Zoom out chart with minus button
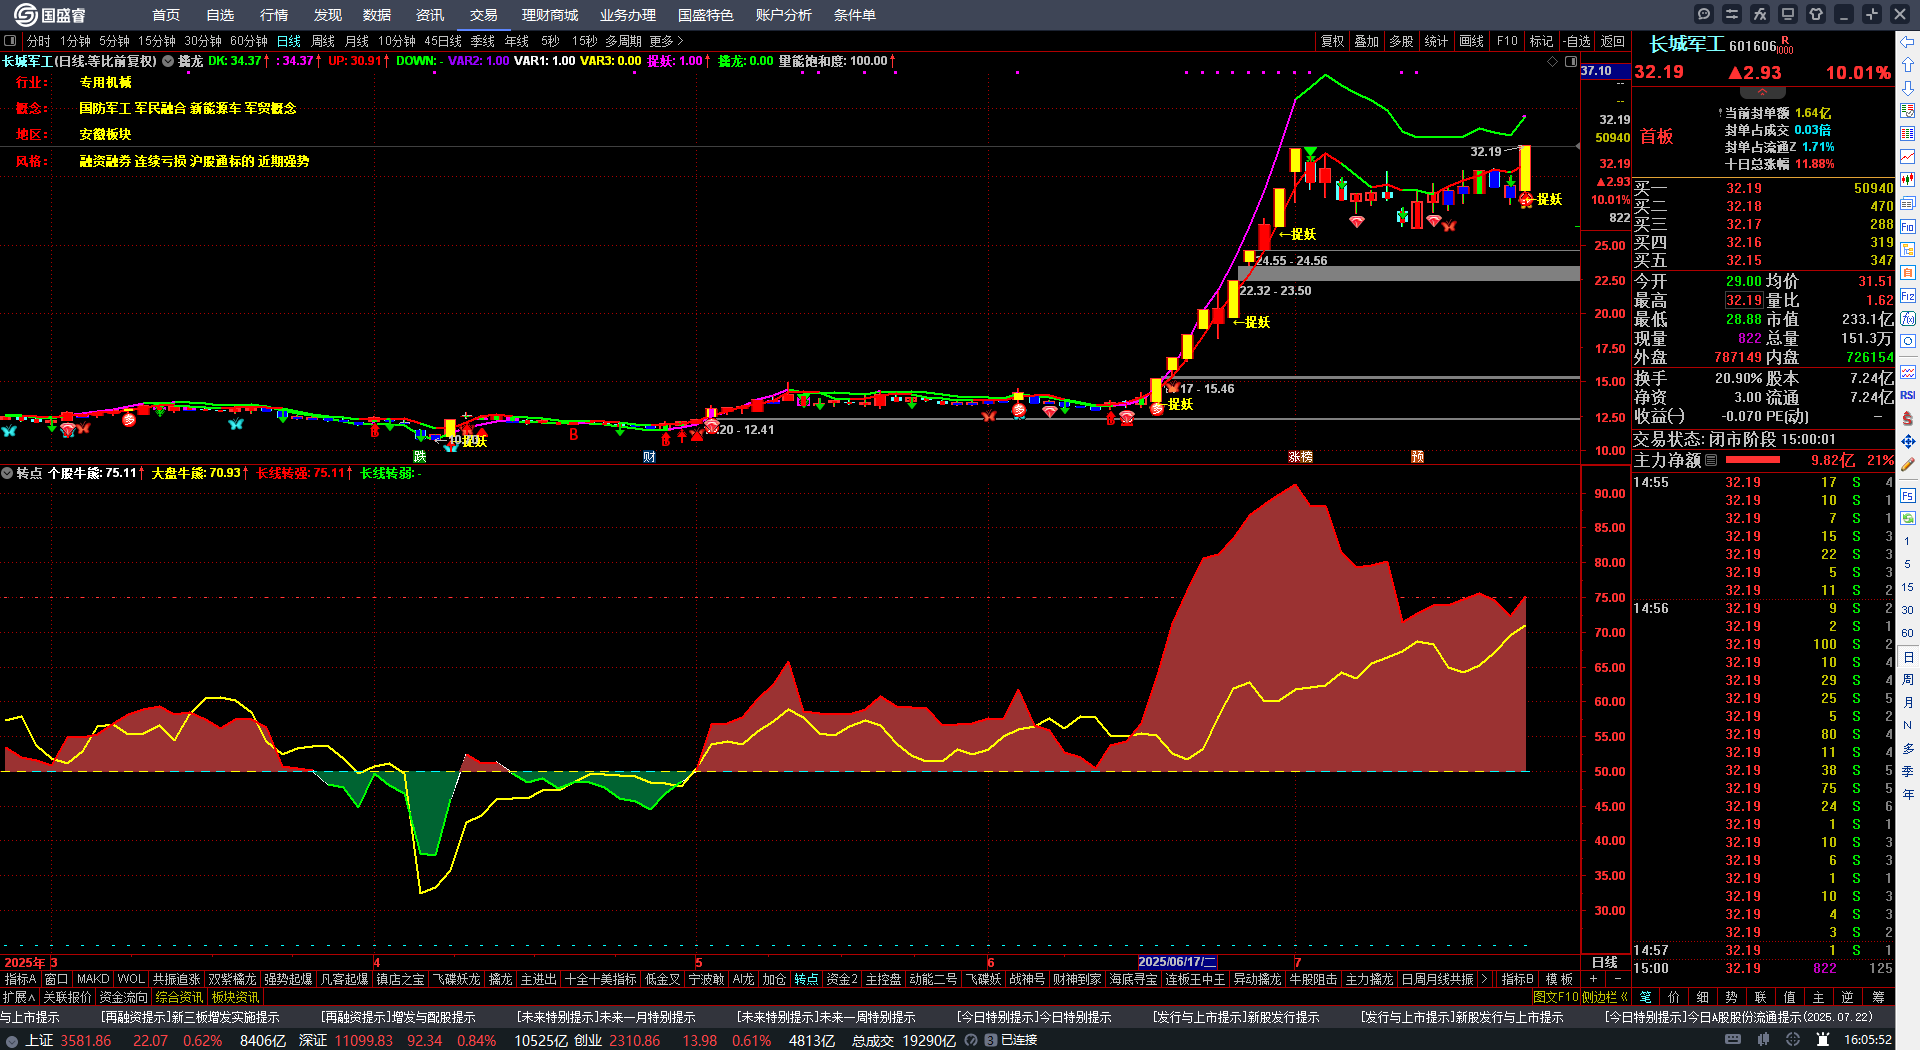The width and height of the screenshot is (1920, 1050). click(1616, 979)
